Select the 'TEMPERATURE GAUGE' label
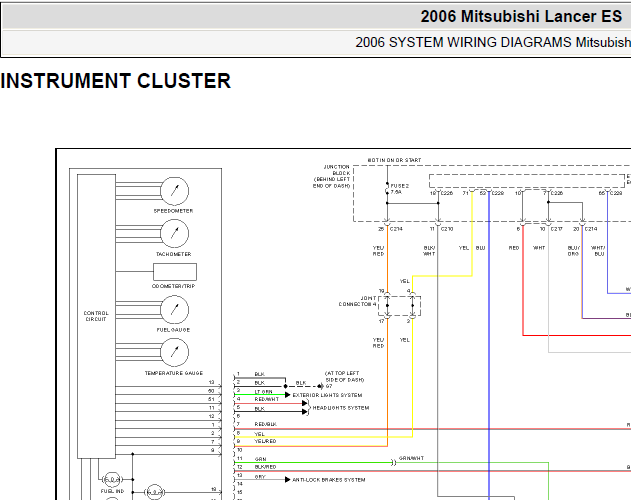Viewport: 631px width, 500px height. pos(174,373)
